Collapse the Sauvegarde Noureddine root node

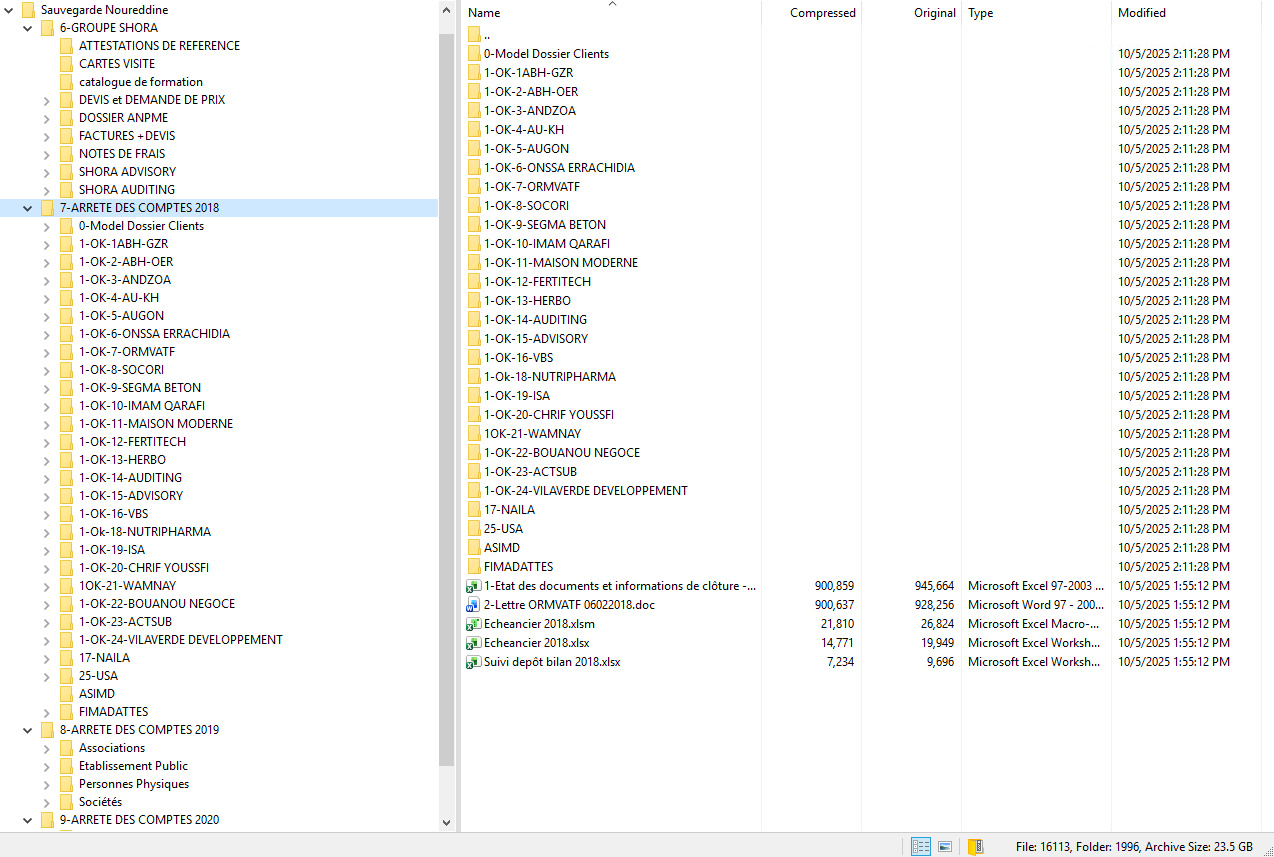pyautogui.click(x=9, y=10)
